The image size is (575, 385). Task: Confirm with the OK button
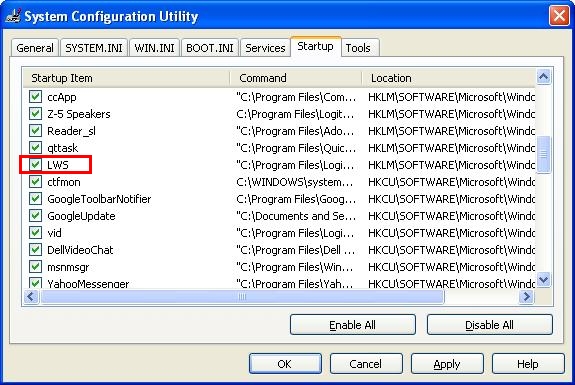click(285, 364)
